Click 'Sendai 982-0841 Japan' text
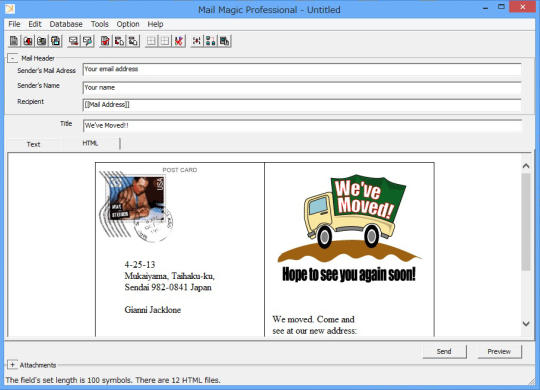This screenshot has width=540, height=390. 168,287
